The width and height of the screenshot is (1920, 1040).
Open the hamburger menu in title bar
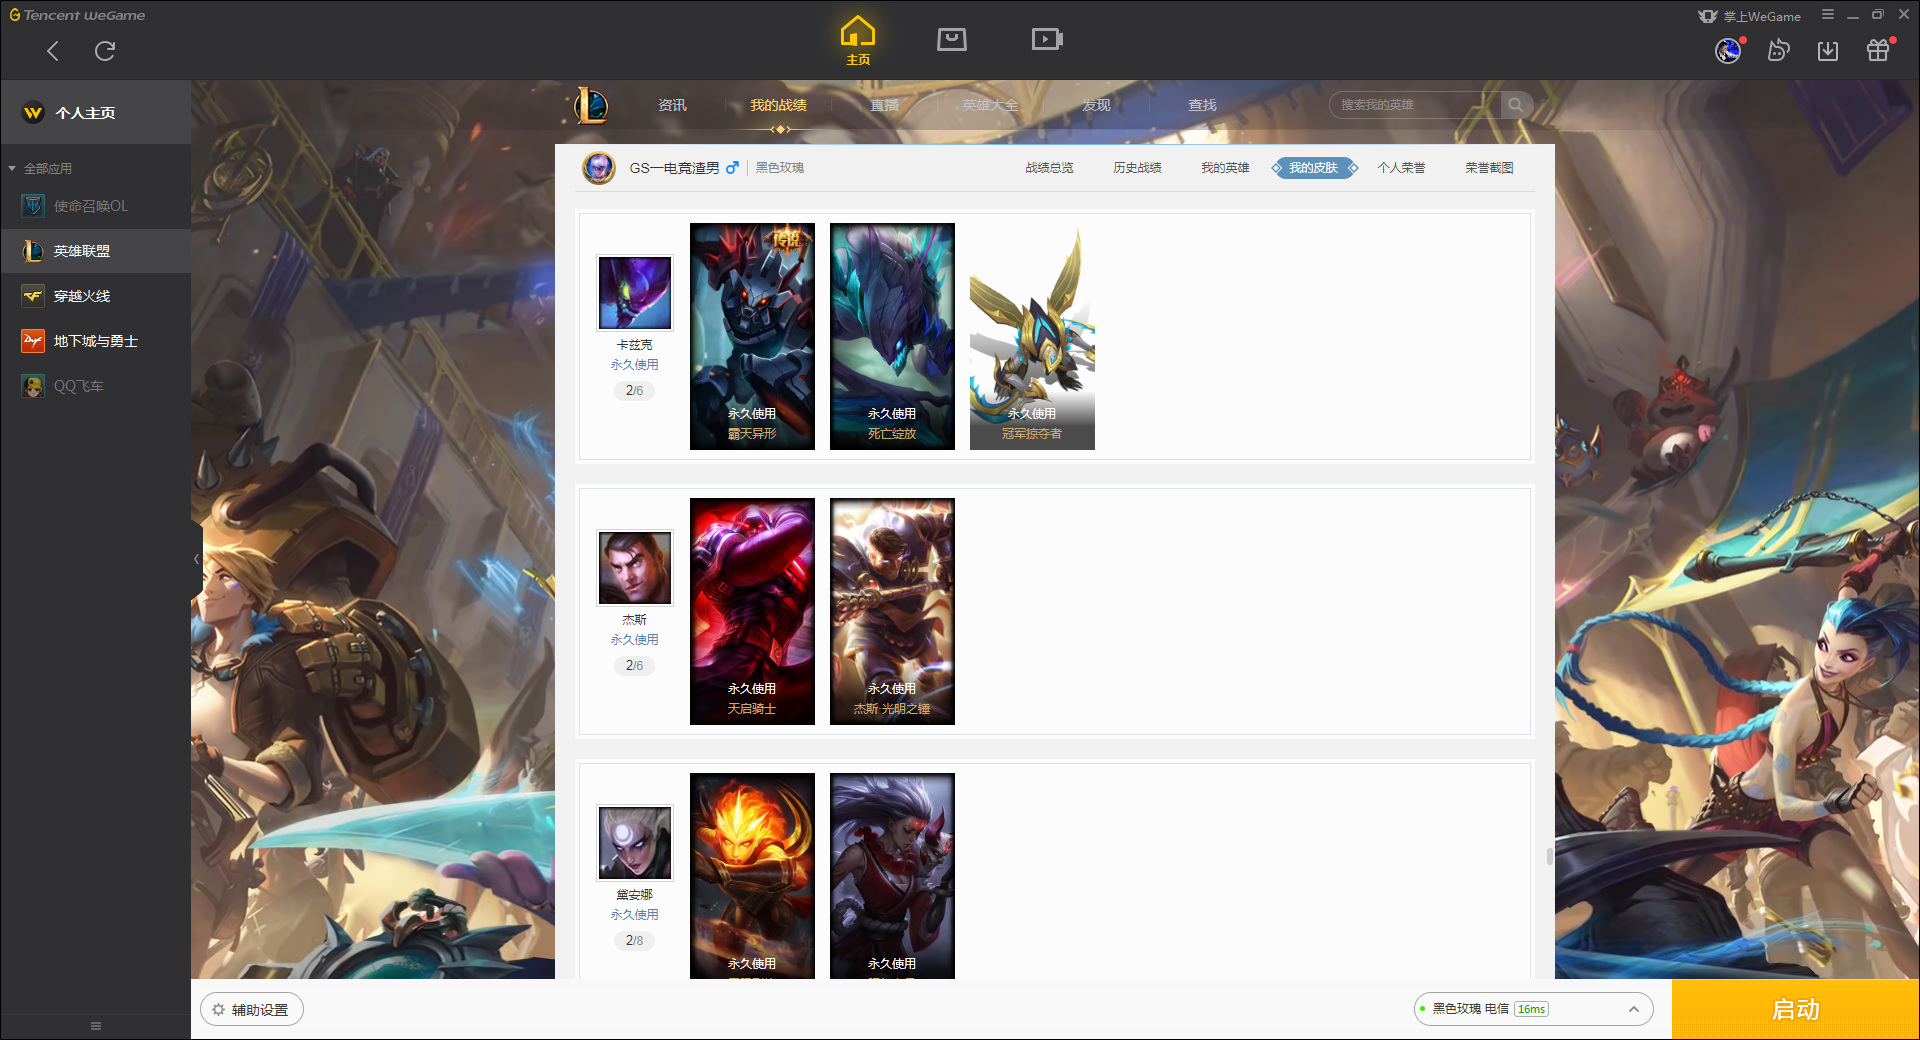point(1828,15)
